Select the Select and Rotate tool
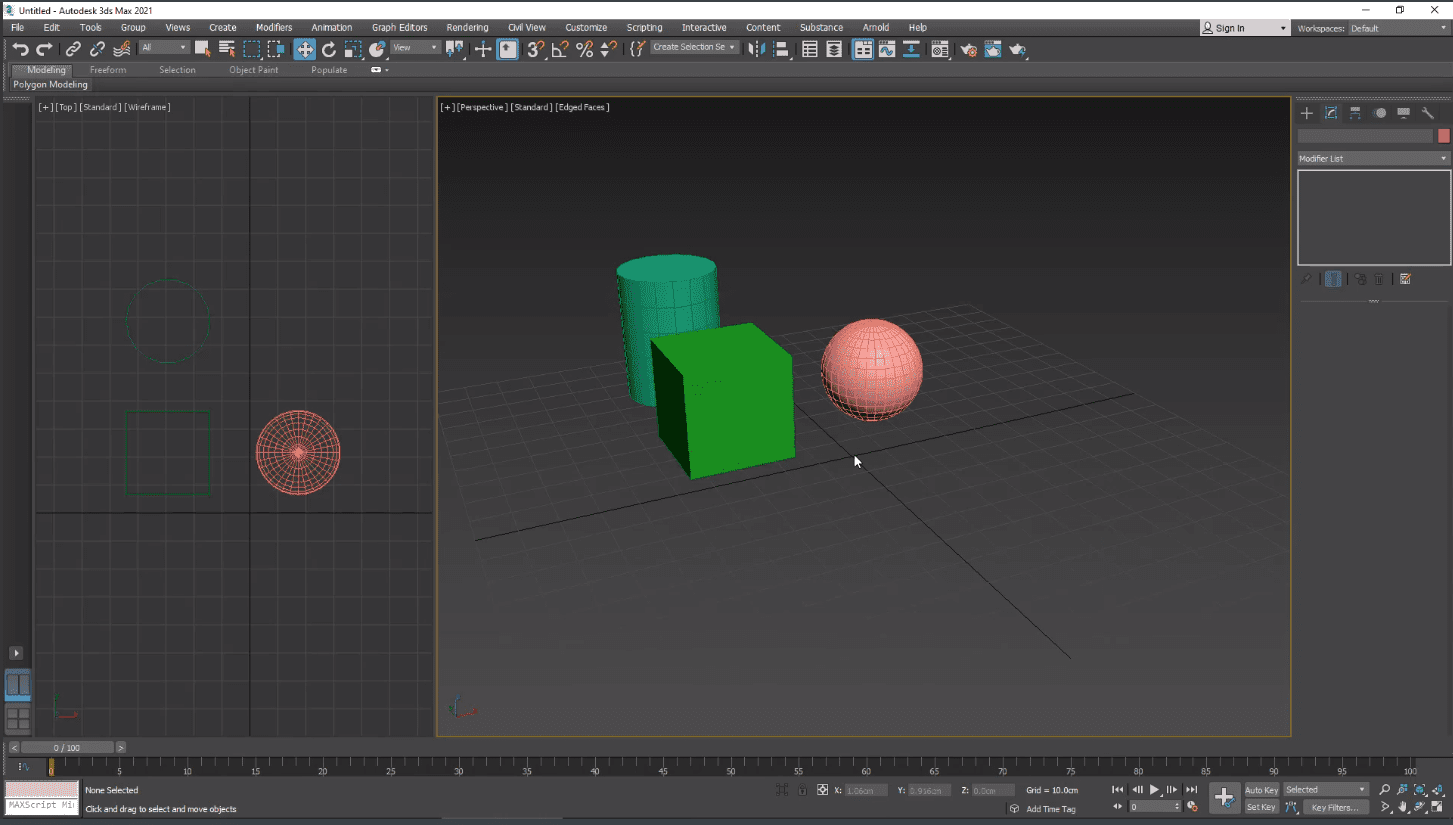Viewport: 1453px width, 825px height. pyautogui.click(x=329, y=49)
